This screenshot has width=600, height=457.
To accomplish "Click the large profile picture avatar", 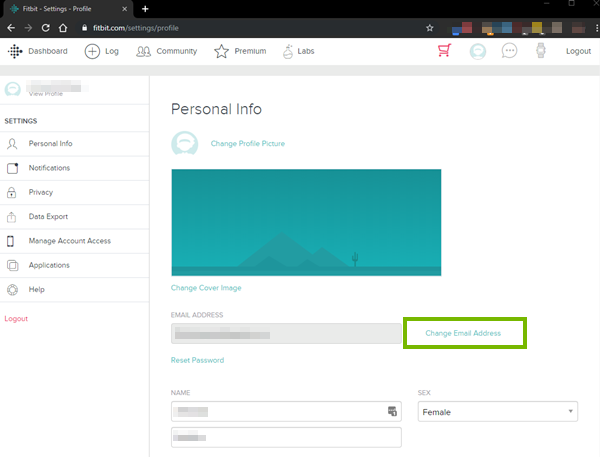I will (x=184, y=143).
